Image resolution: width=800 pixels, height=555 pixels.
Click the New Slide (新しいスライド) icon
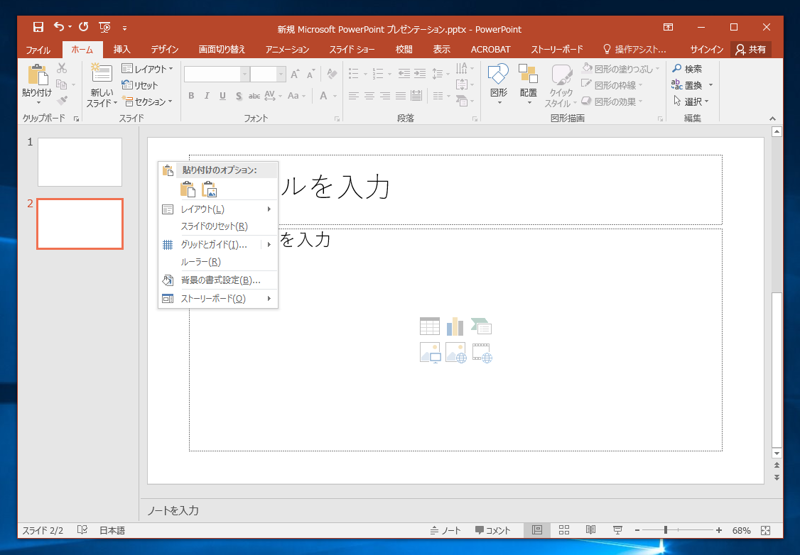[101, 74]
